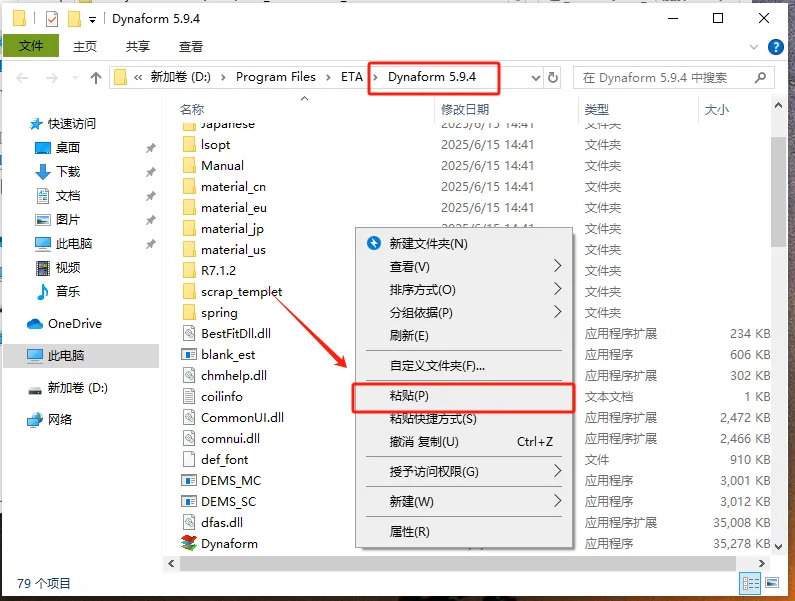The width and height of the screenshot is (795, 601).
Task: Select 网络 in navigation pane
Action: tap(60, 419)
